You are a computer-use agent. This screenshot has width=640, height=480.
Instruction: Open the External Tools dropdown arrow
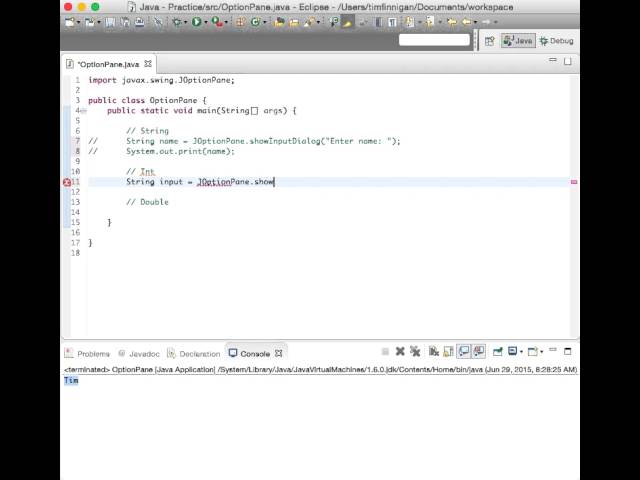click(x=226, y=22)
